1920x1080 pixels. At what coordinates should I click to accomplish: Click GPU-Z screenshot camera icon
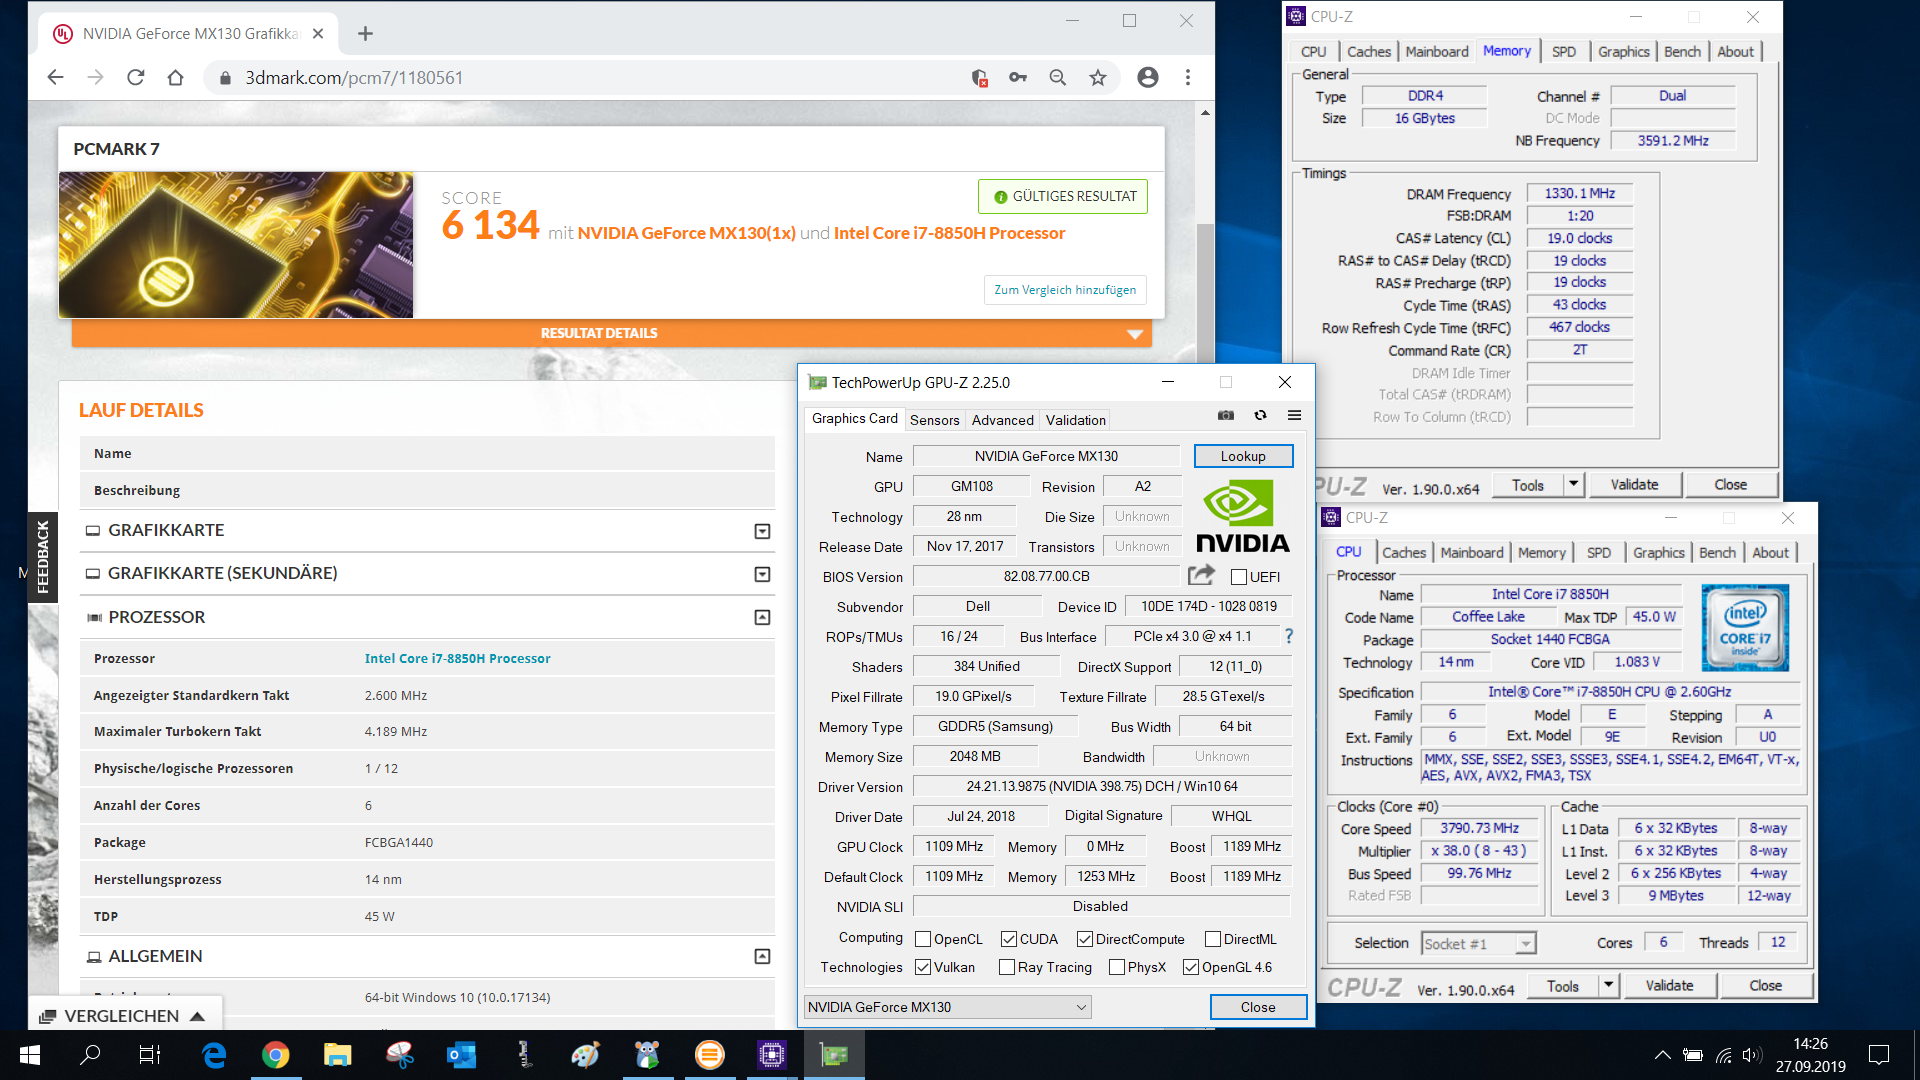coord(1226,415)
